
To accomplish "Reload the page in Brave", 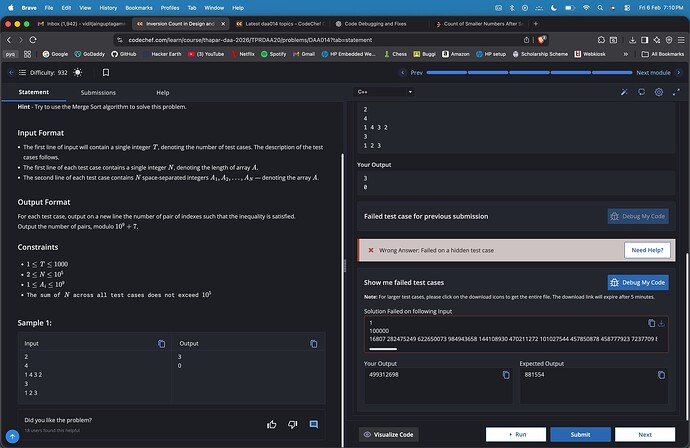I will click(33, 40).
